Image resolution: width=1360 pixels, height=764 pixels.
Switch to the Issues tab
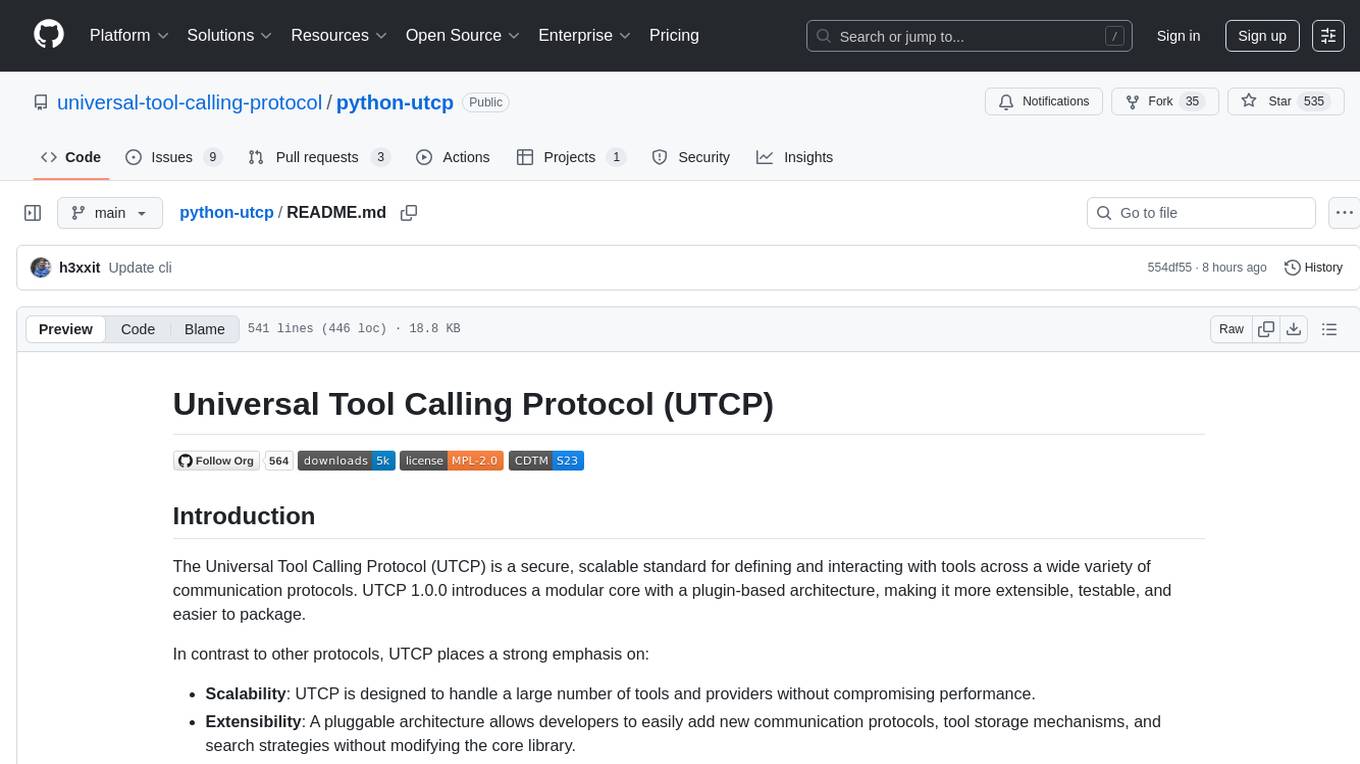point(173,157)
